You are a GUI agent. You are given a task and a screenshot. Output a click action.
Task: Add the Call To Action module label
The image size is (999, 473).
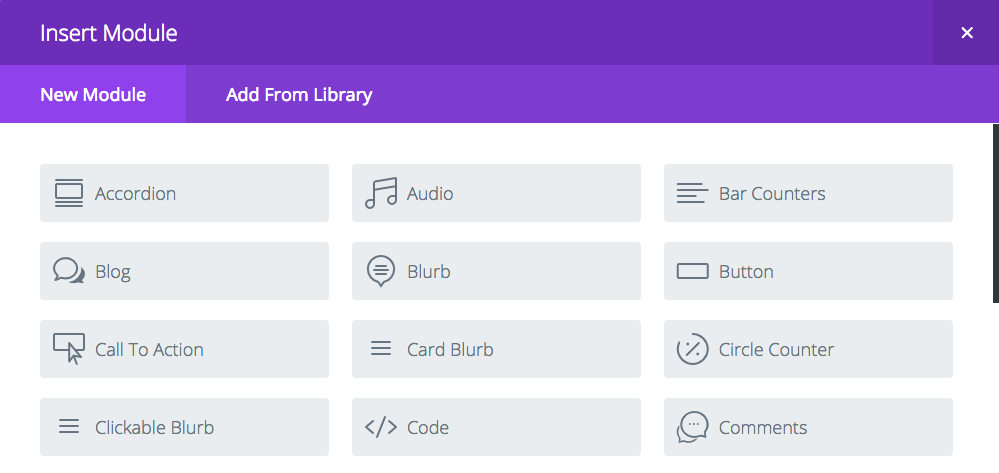pyautogui.click(x=149, y=349)
